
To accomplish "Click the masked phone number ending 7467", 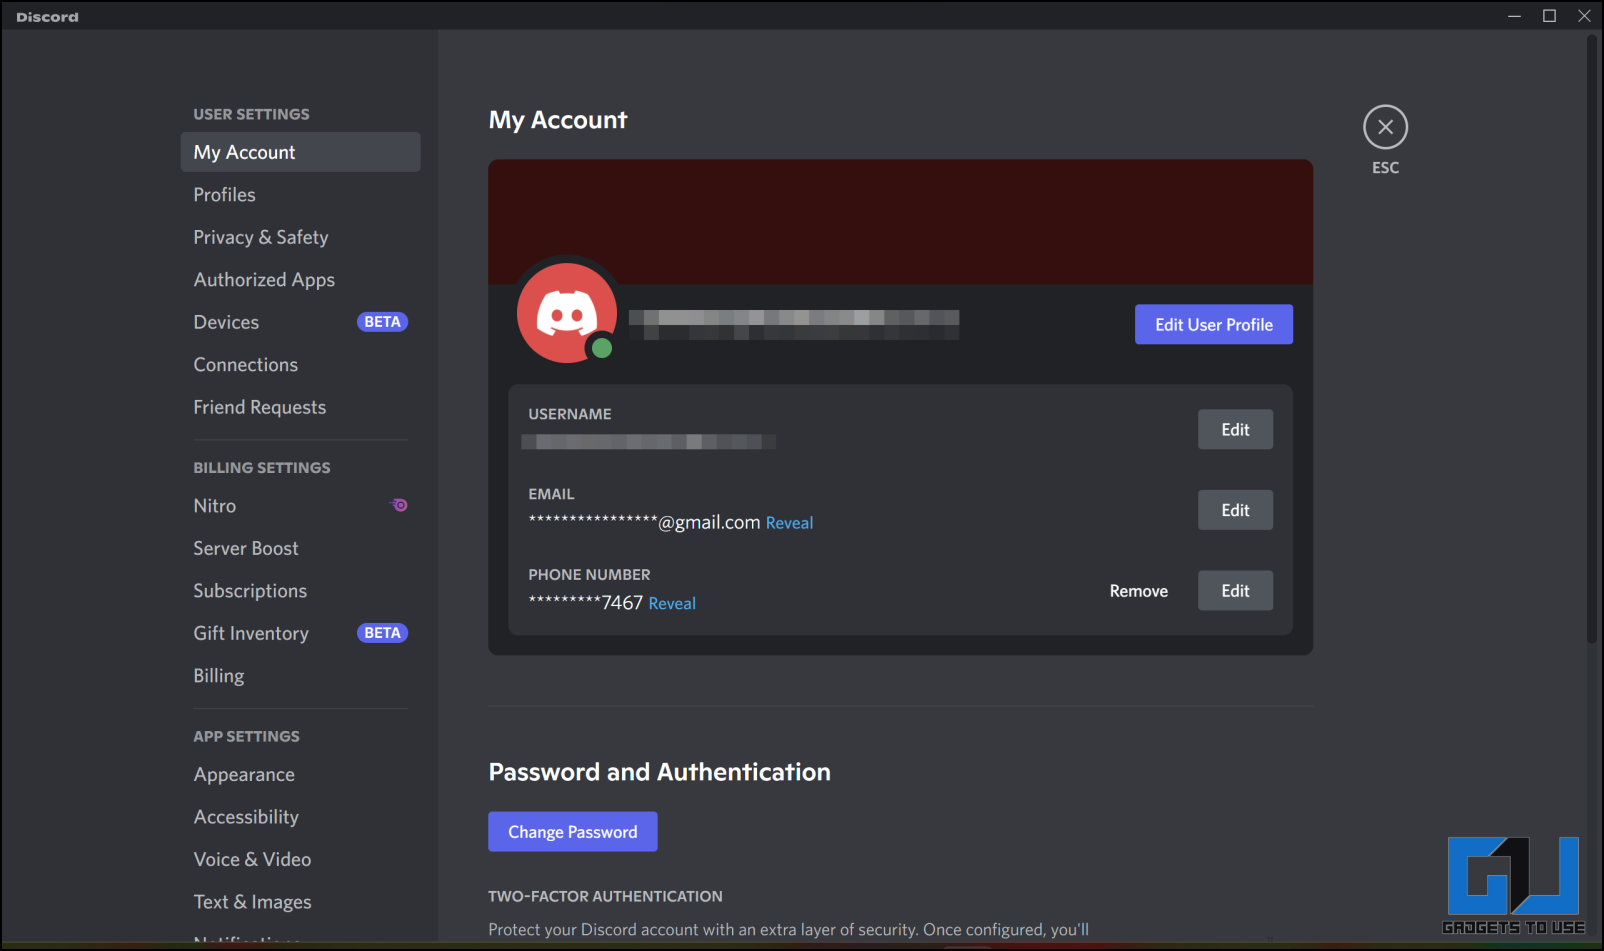I will coord(585,603).
